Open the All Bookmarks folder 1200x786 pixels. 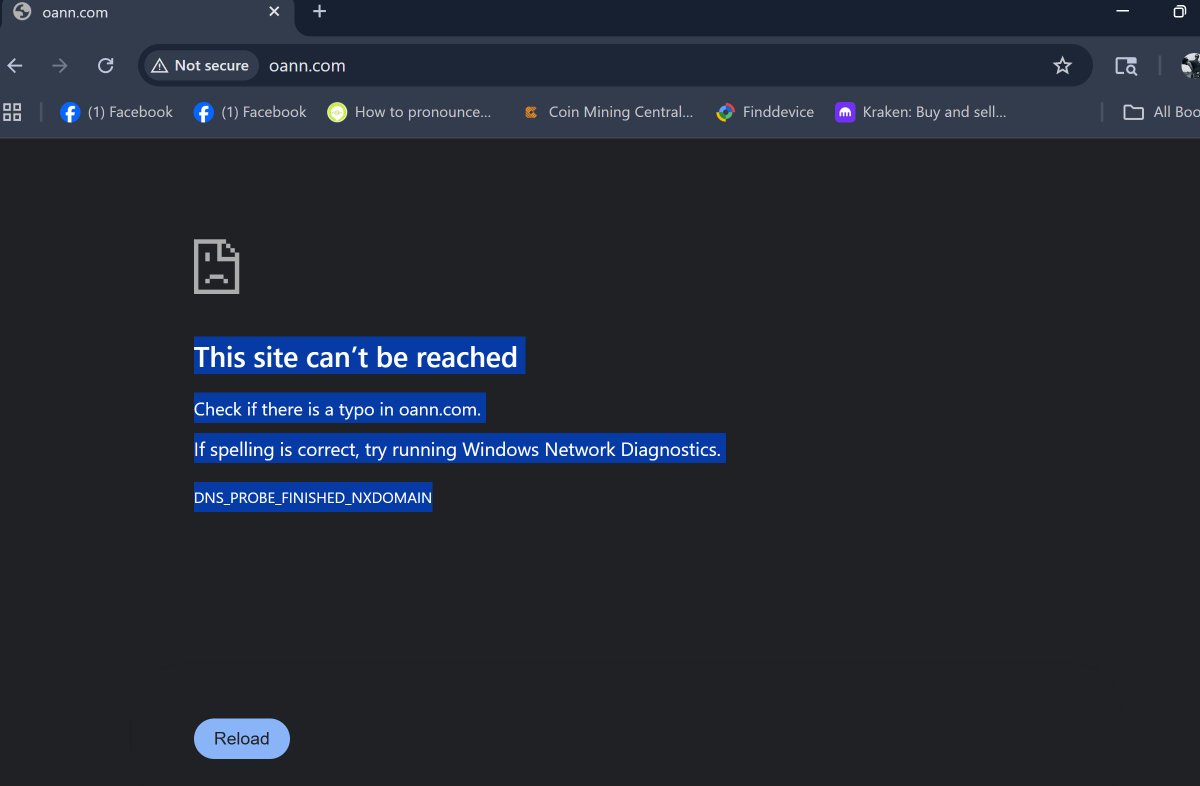click(1161, 112)
